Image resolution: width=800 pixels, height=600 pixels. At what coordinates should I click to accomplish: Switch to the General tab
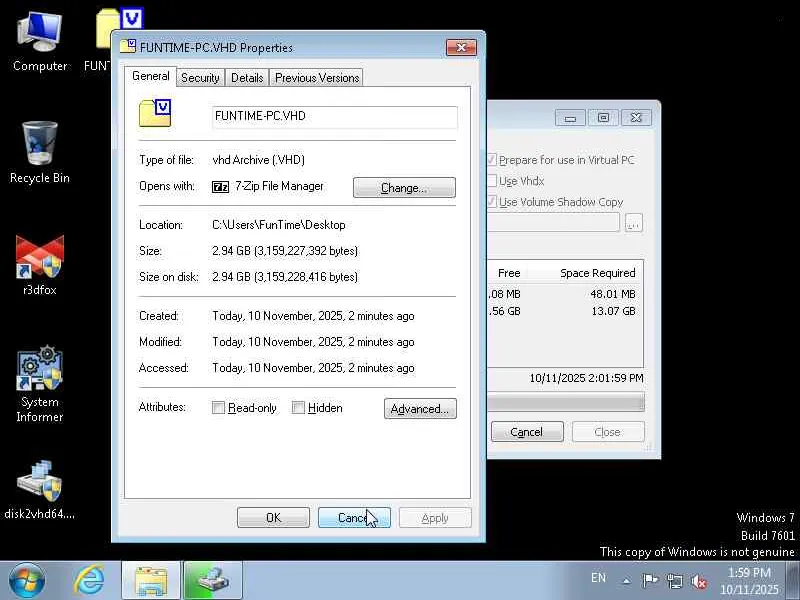[151, 76]
